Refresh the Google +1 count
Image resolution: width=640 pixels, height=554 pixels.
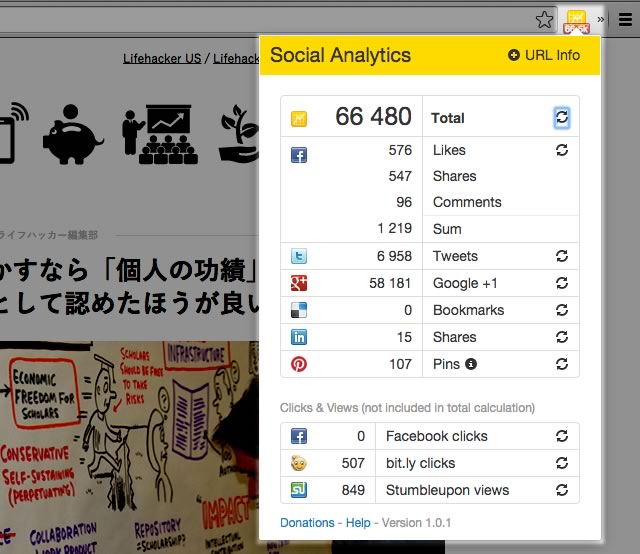(x=562, y=283)
